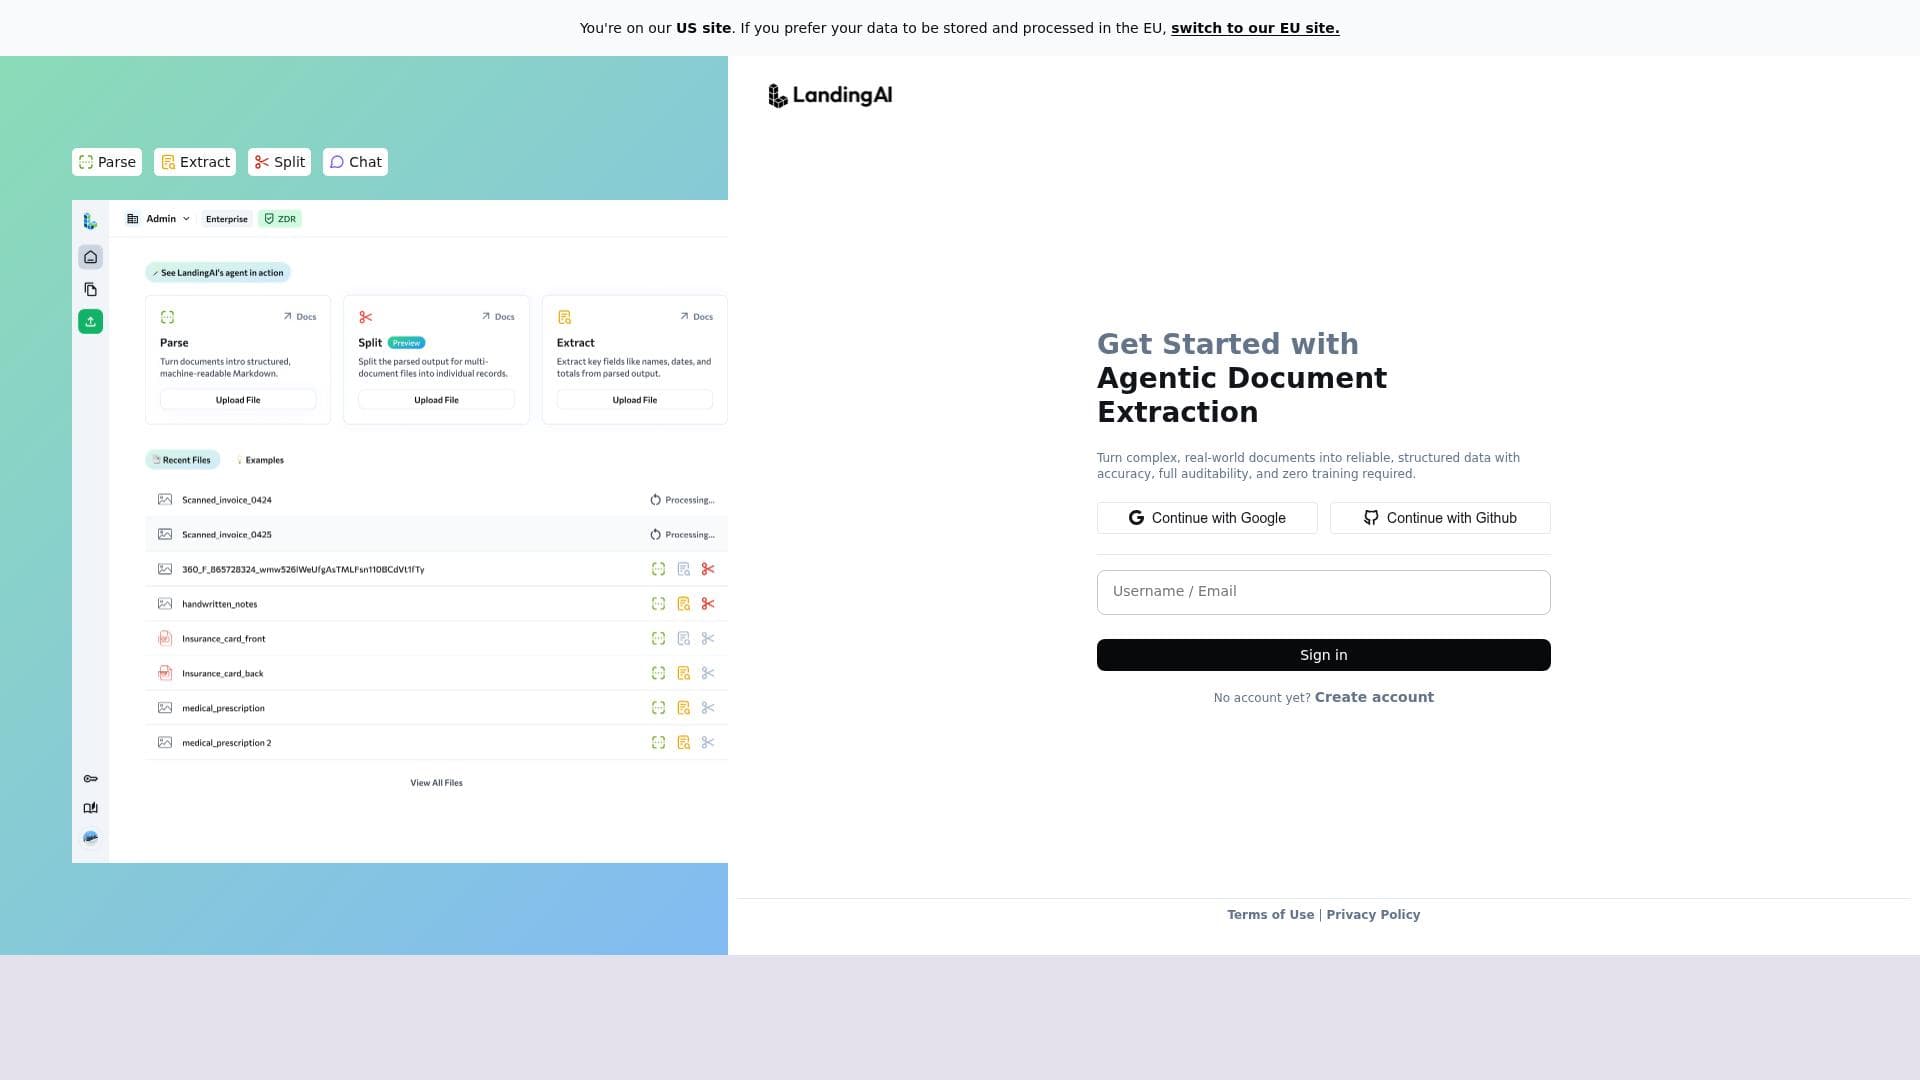Click the black Sign in button
The image size is (1920, 1080).
pos(1324,655)
